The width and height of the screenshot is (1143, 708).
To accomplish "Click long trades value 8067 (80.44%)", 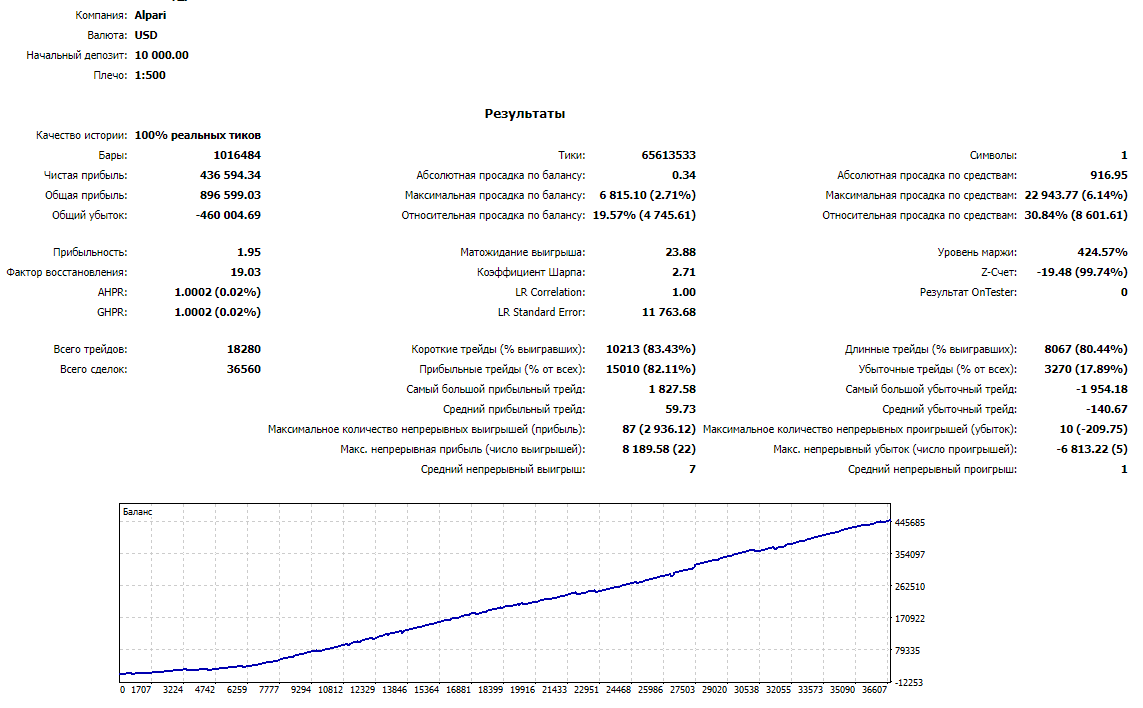I will (x=1085, y=349).
